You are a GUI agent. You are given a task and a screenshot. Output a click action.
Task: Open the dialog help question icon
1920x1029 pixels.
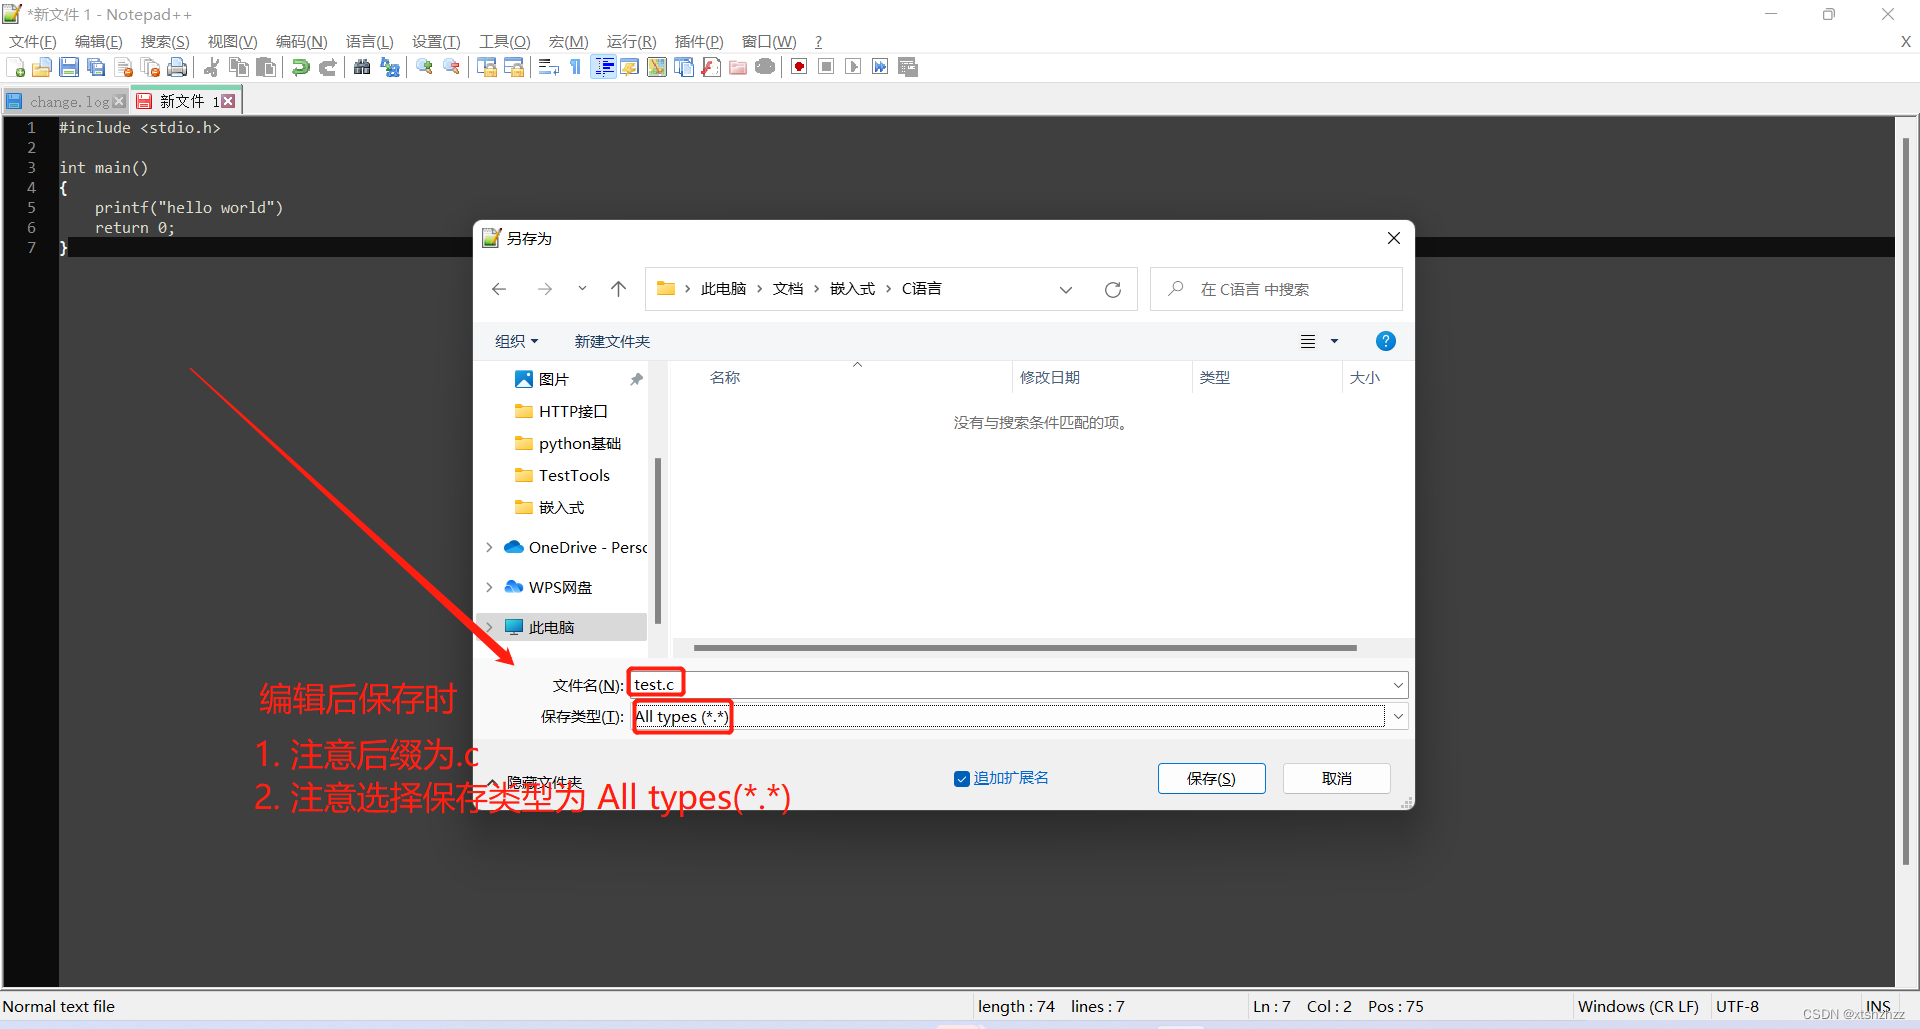1385,341
